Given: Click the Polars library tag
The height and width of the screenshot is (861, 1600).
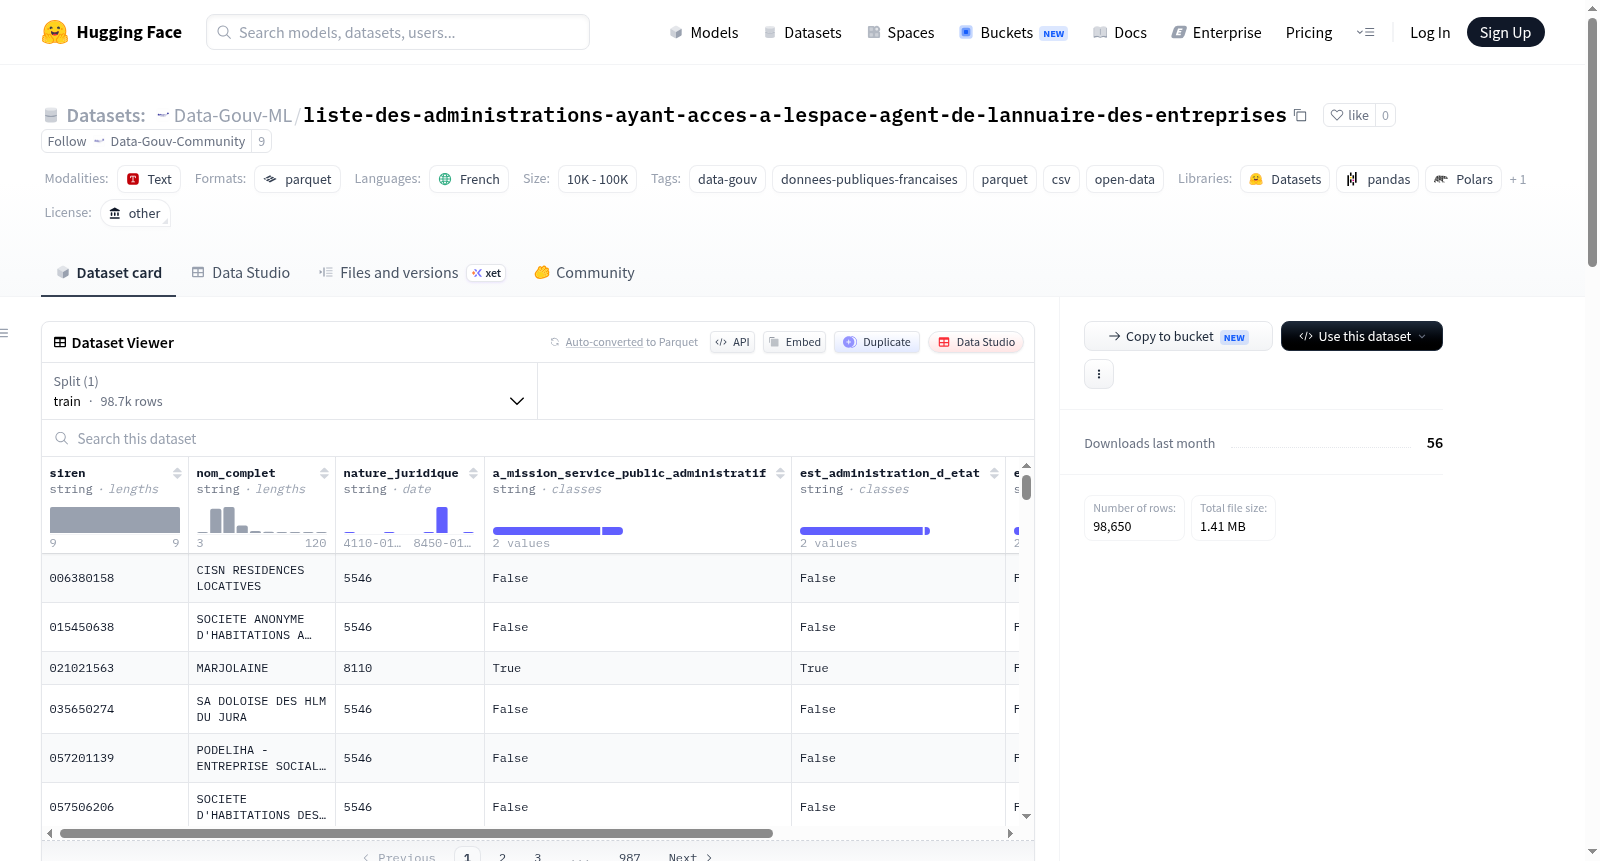Looking at the screenshot, I should pyautogui.click(x=1463, y=179).
